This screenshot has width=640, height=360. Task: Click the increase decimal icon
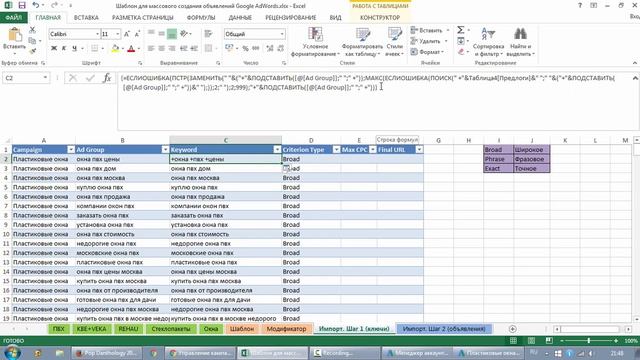269,49
